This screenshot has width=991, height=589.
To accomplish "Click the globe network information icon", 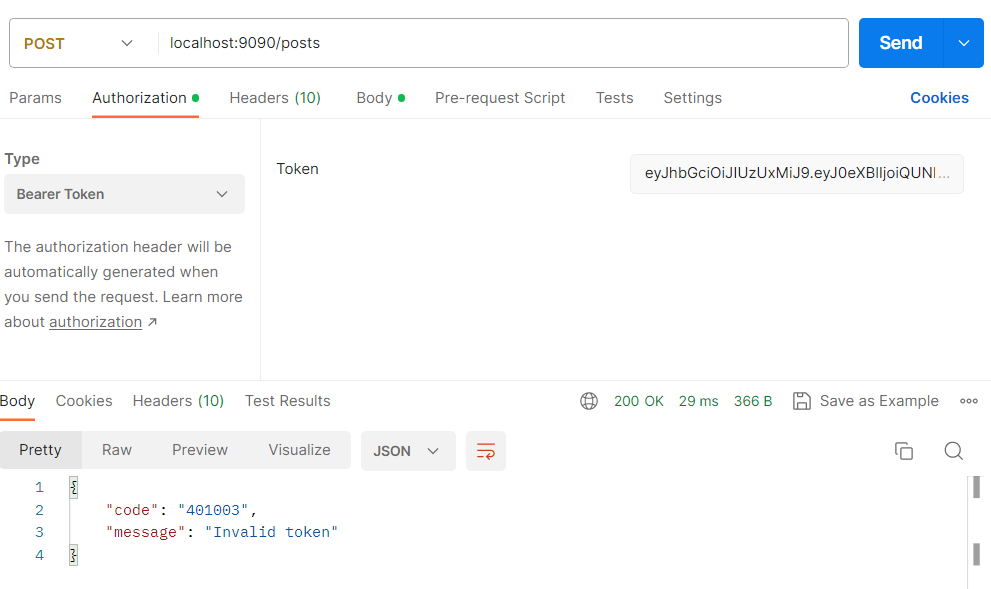I will pos(589,400).
